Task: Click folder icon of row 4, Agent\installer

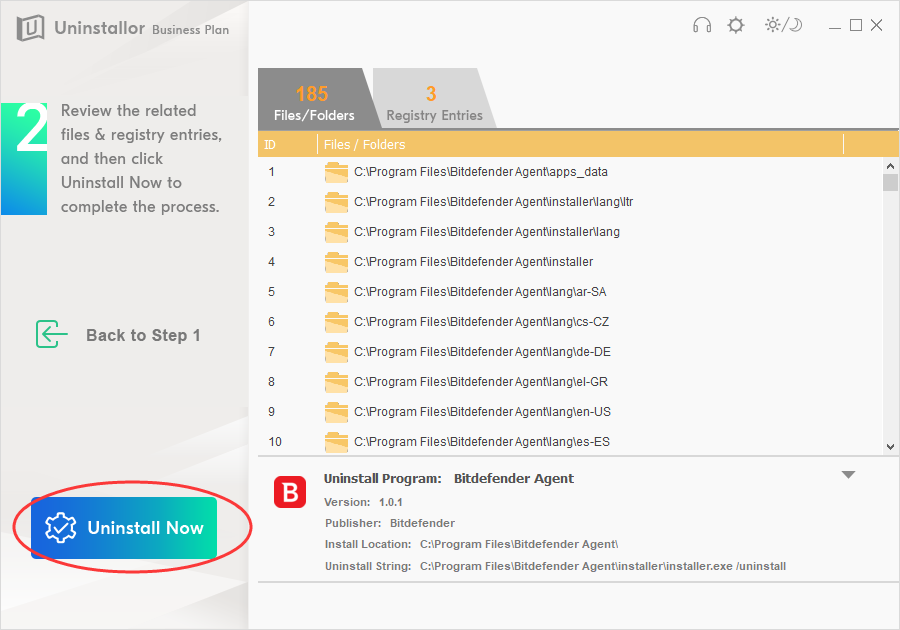Action: pos(336,262)
